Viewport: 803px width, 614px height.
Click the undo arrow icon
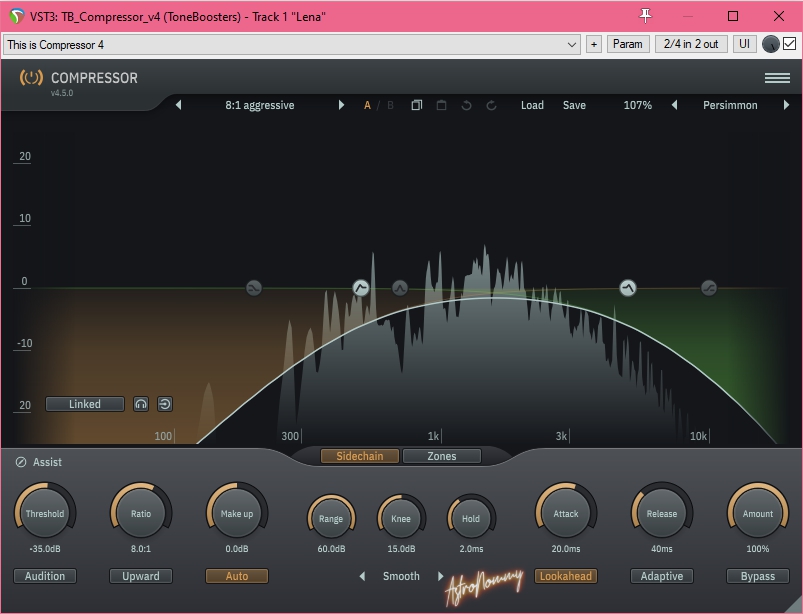pos(466,105)
